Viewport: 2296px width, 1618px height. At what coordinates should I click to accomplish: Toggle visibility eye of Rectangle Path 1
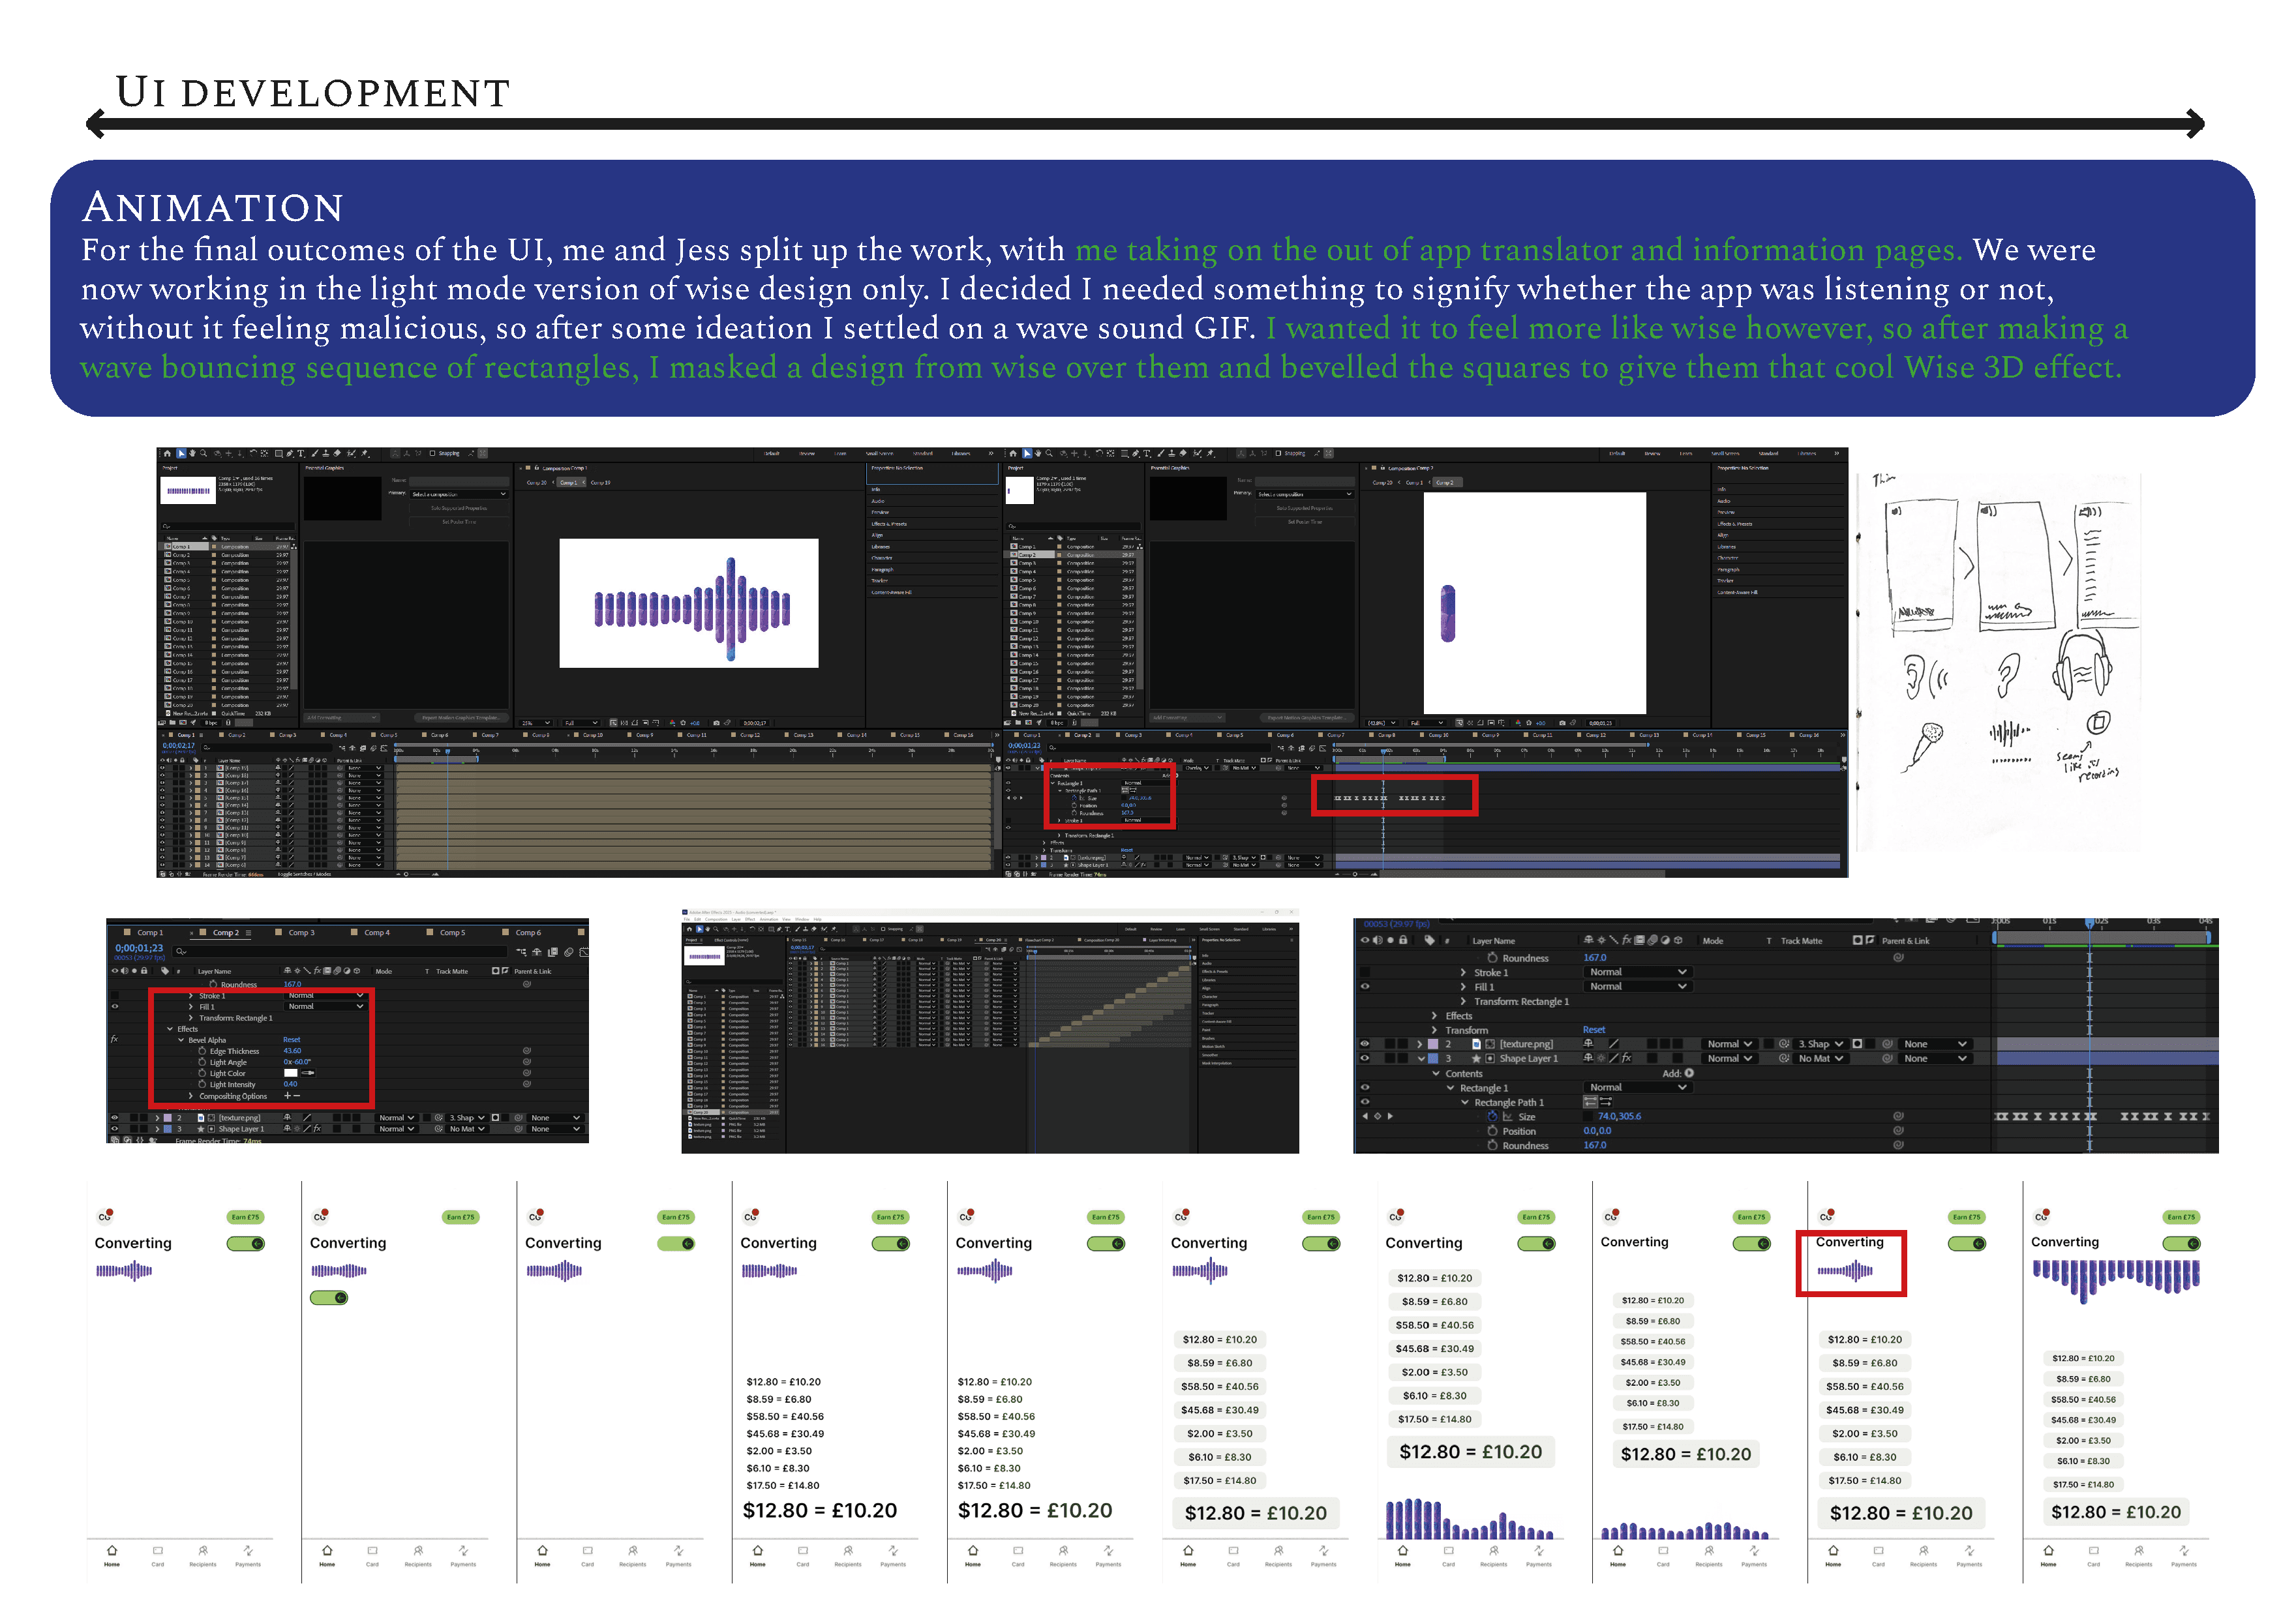pos(1365,1102)
